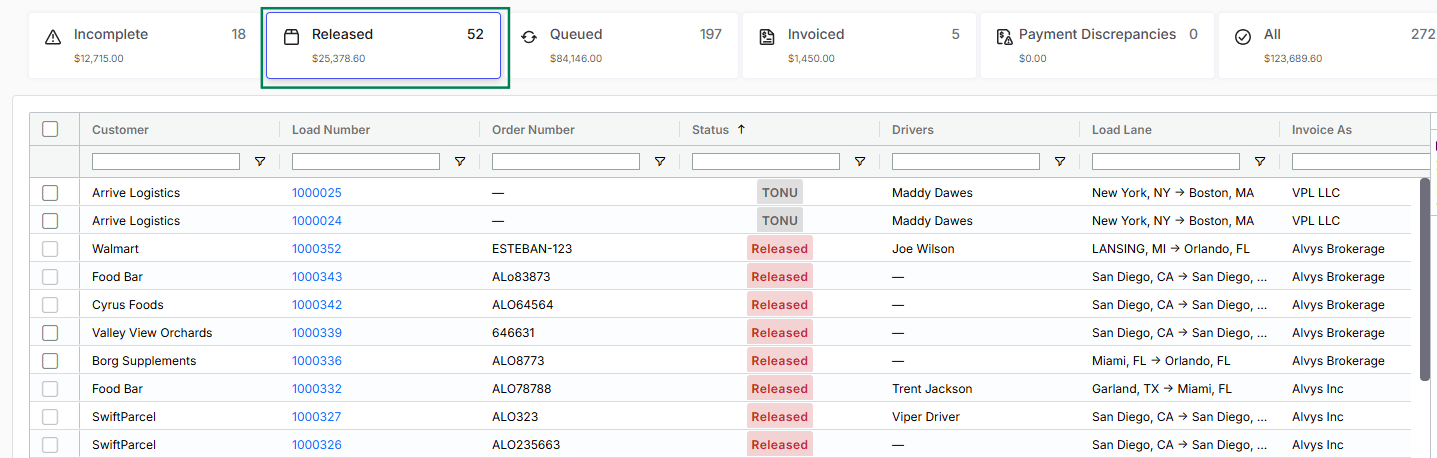Select the checkbox for load 1000343
Screen dimensions: 1437x458
coord(50,277)
